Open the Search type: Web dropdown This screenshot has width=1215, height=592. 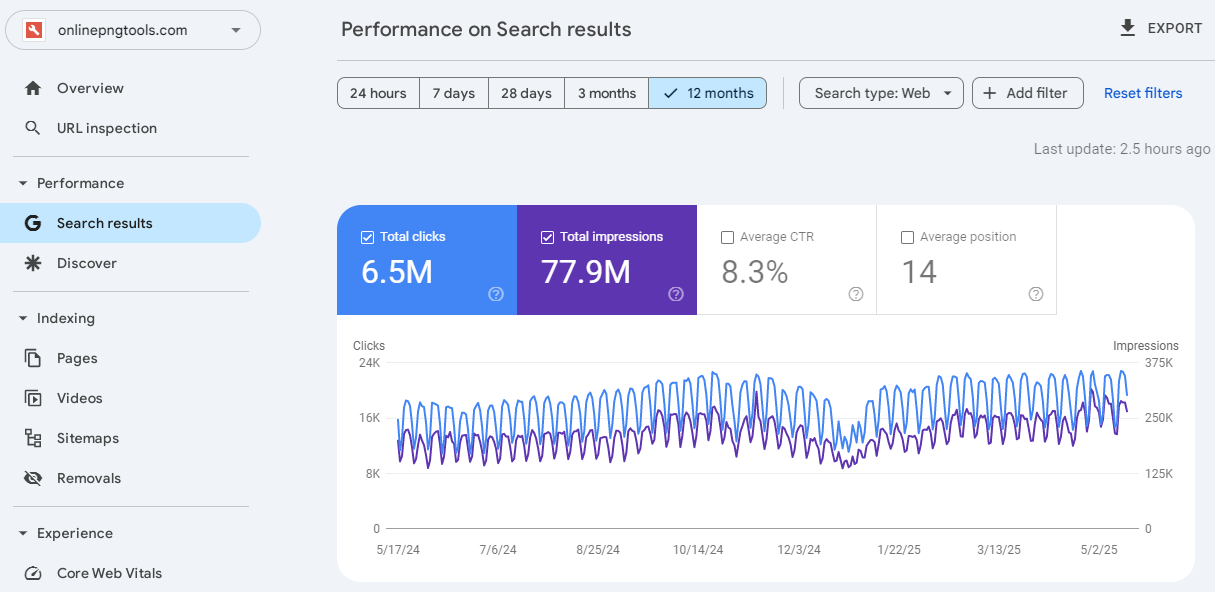point(881,93)
